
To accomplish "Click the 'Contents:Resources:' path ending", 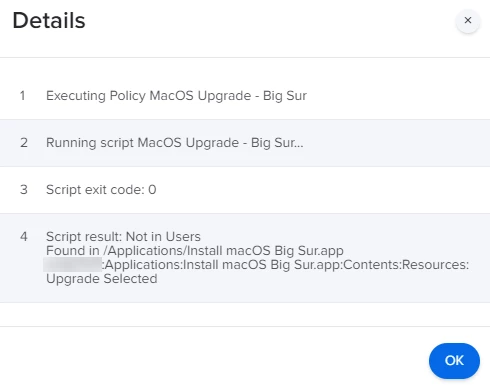I will coord(406,265).
